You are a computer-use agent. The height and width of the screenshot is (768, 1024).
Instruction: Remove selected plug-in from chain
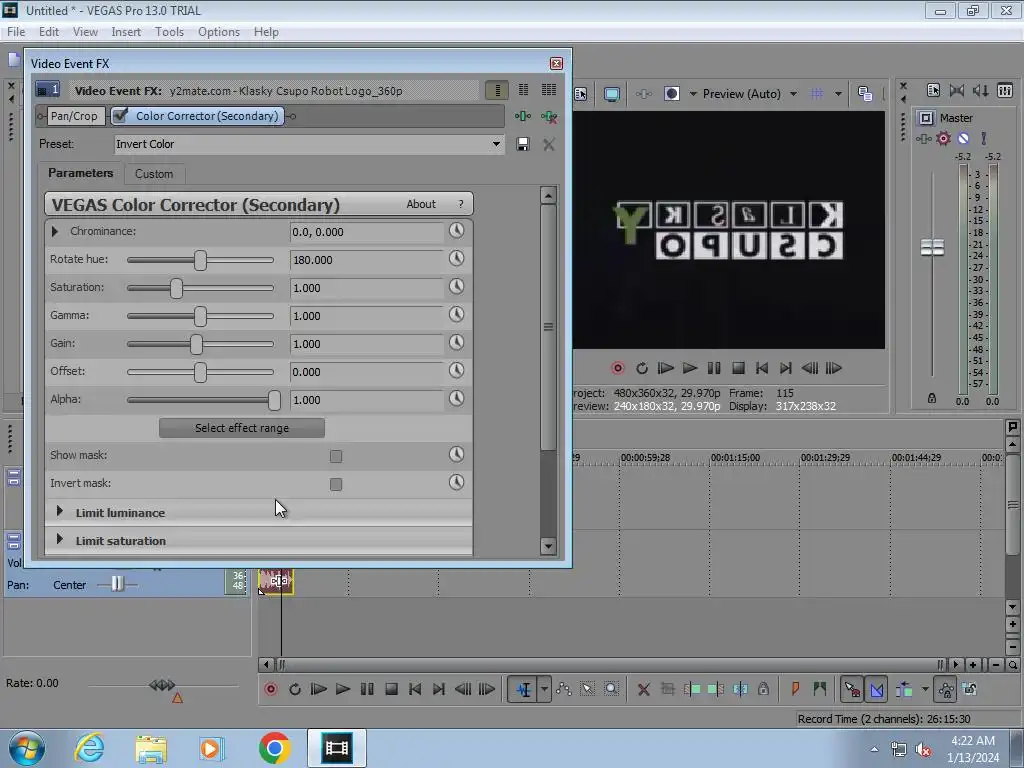[549, 116]
